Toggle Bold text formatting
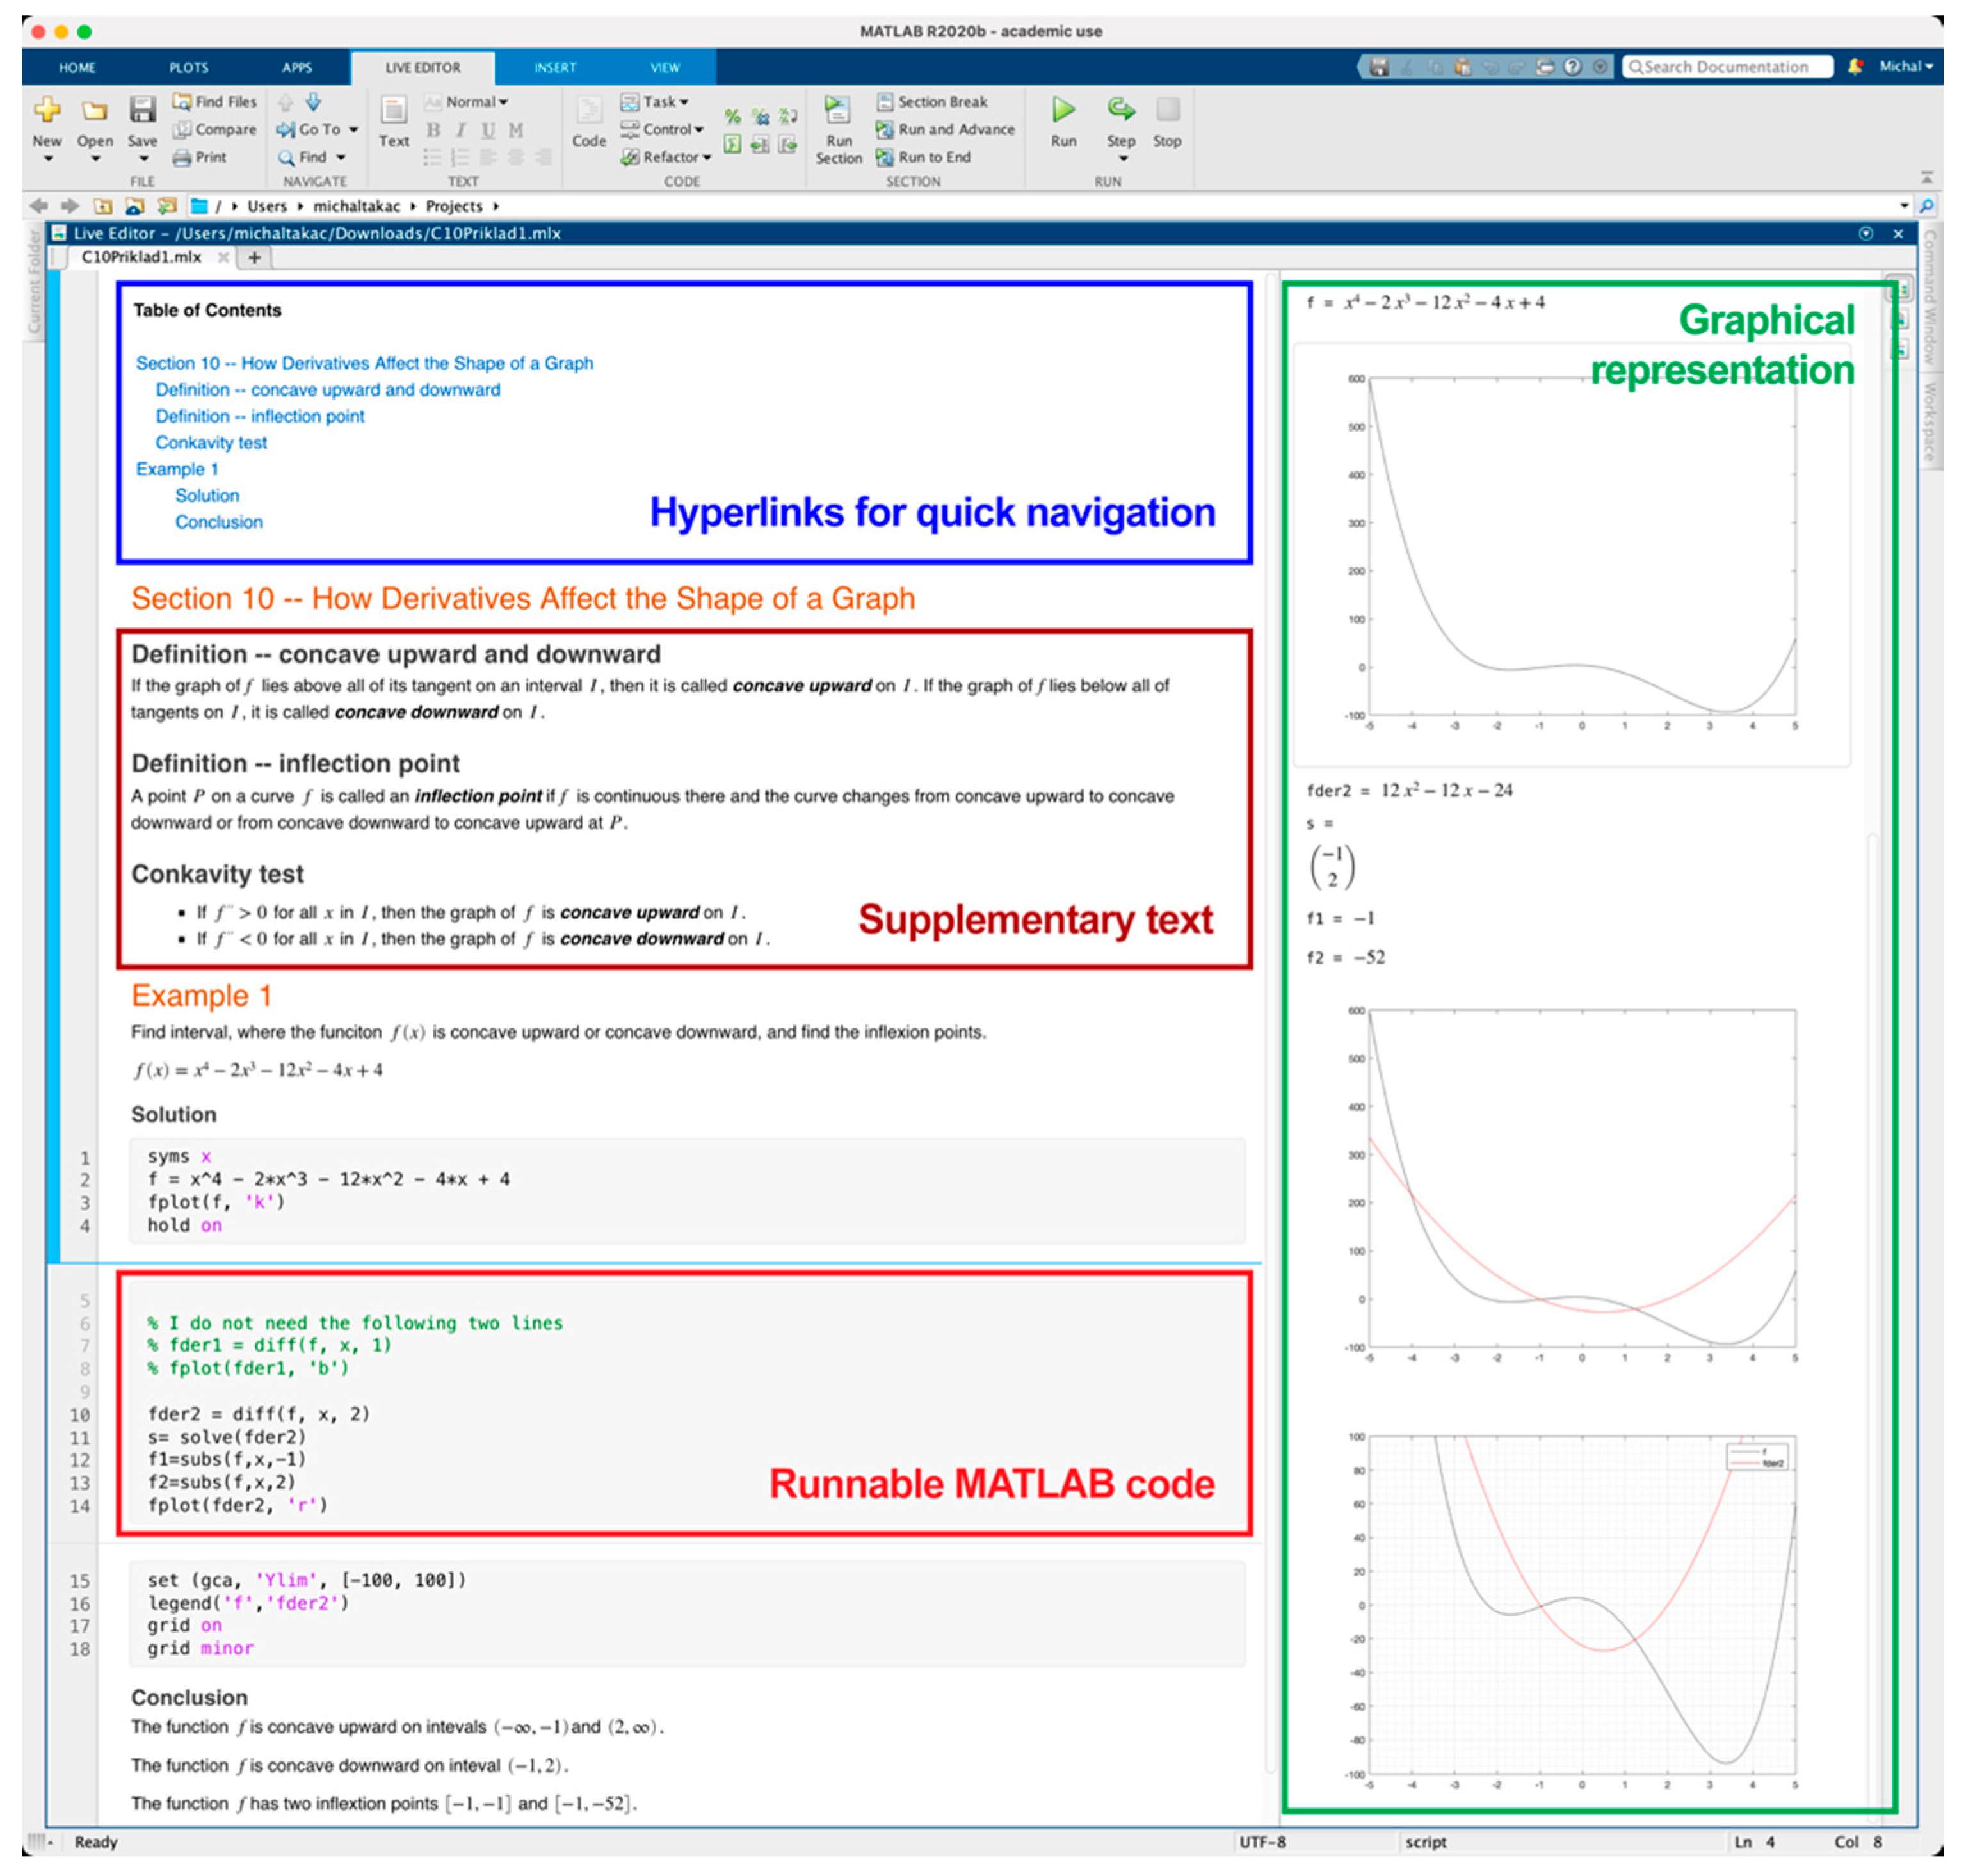Viewport: 1966px width, 1876px height. (x=433, y=131)
